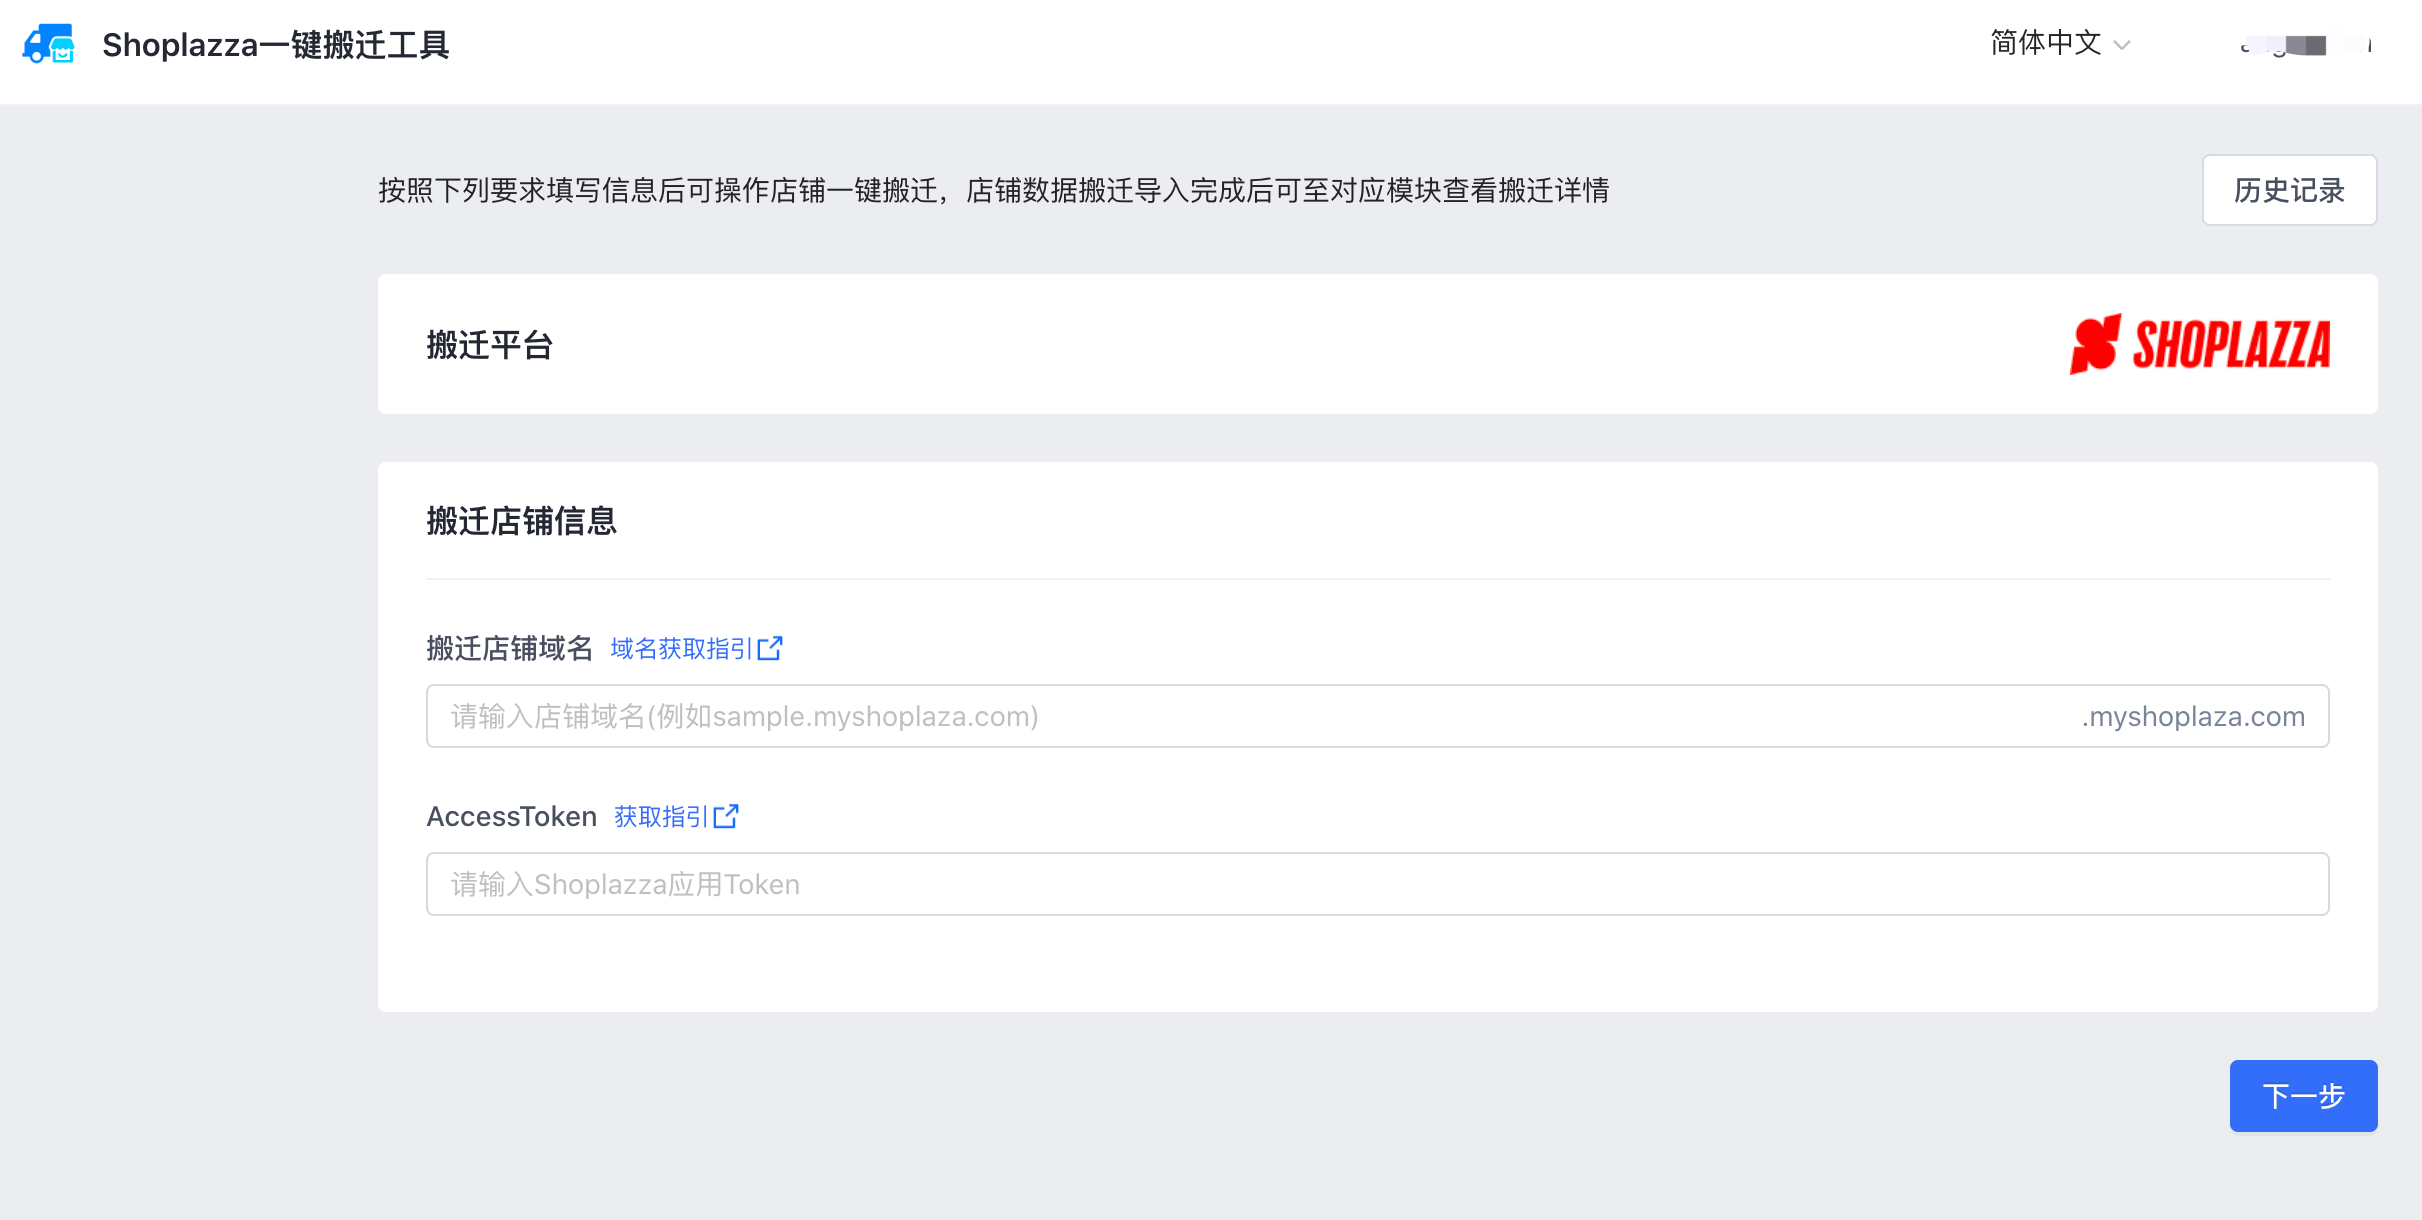
Task: Click the SHOPLAZZA wordmark logo text
Action: tap(2231, 345)
